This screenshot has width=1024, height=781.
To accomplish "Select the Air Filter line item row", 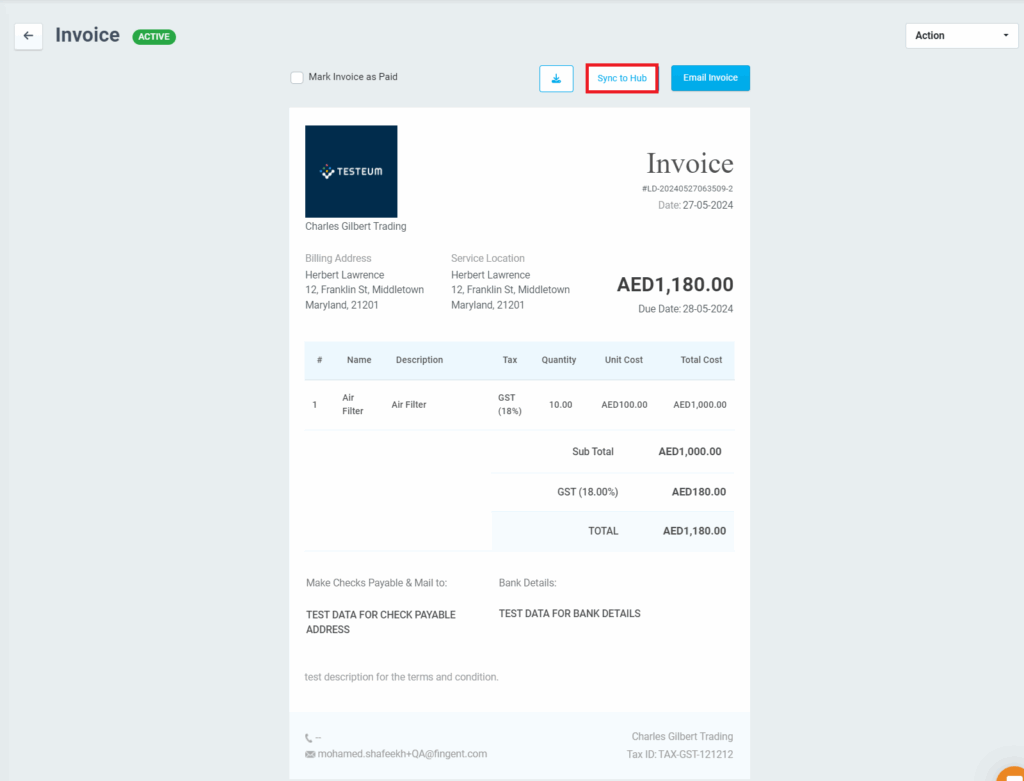I will point(519,405).
